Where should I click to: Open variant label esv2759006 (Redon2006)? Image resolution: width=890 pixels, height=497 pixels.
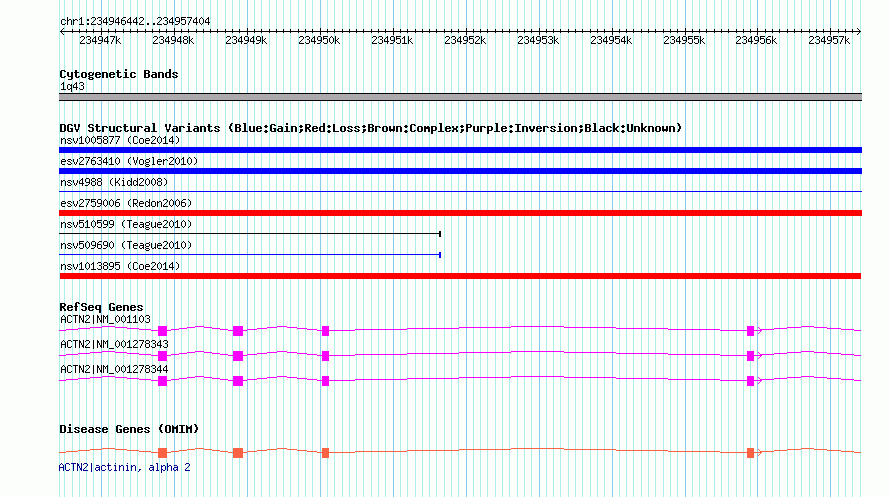[x=126, y=203]
